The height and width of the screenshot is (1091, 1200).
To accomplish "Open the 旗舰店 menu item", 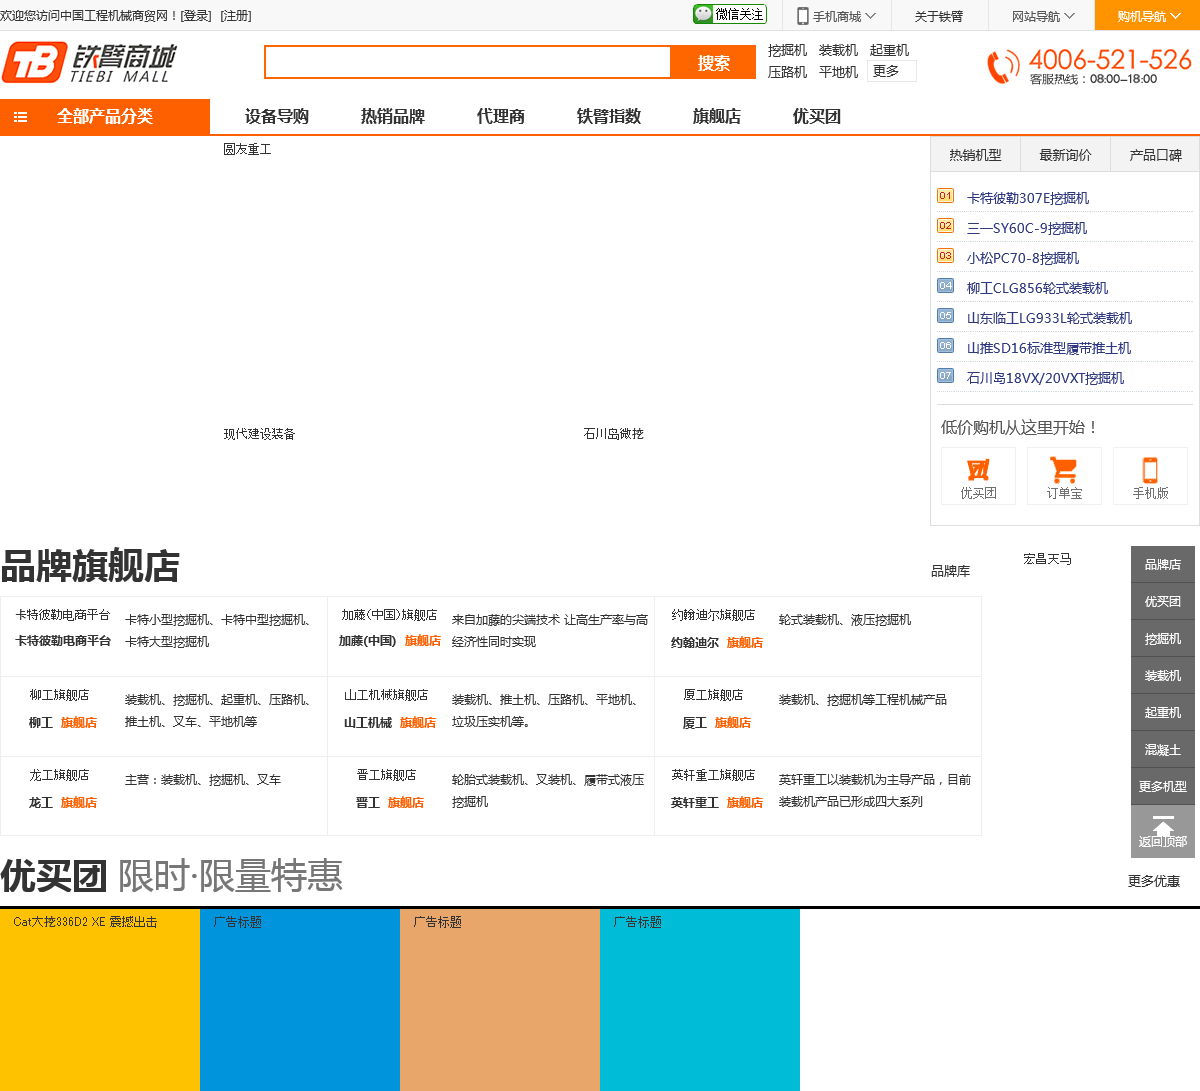I will (x=717, y=117).
